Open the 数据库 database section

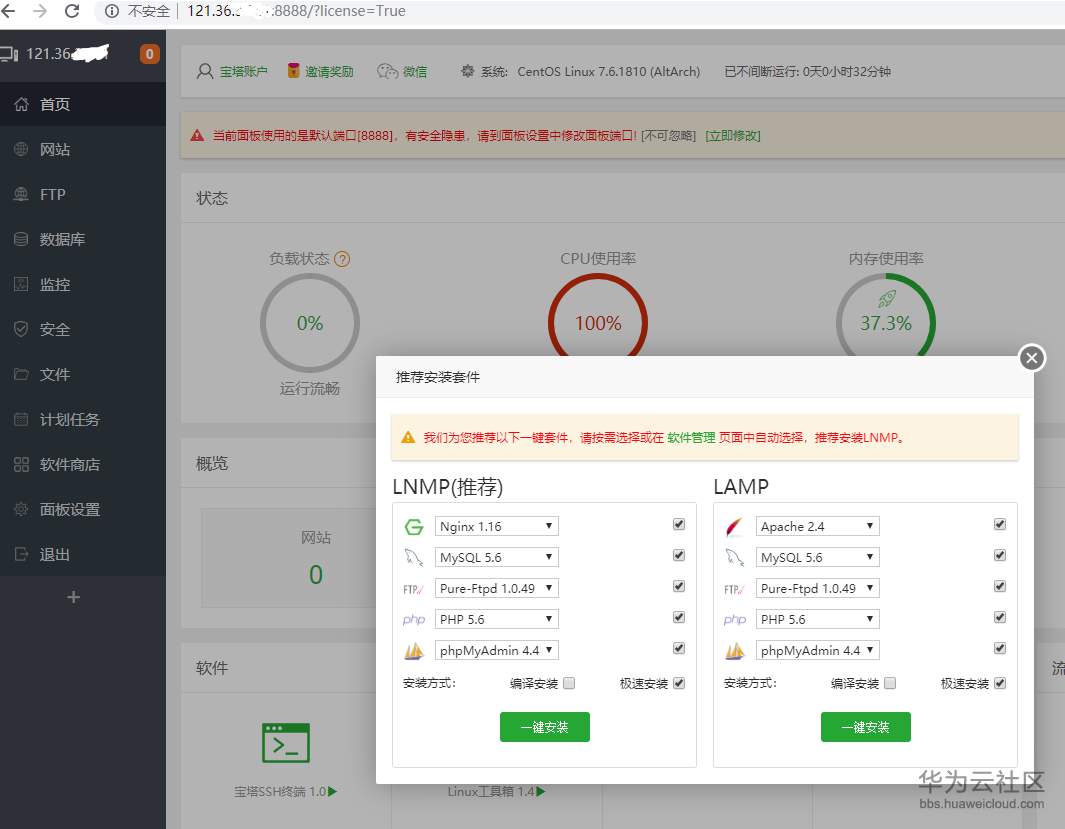click(x=83, y=239)
